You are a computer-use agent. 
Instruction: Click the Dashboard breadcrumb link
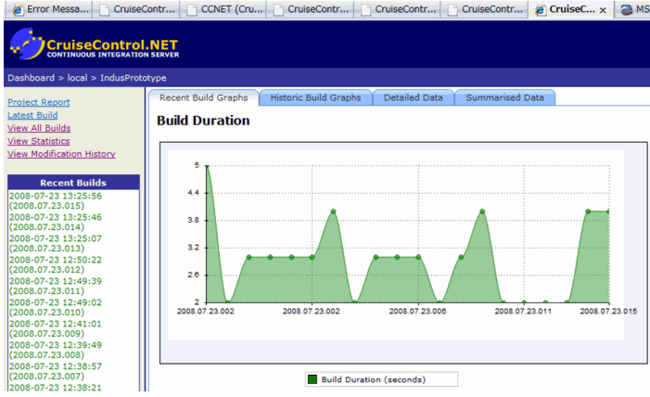point(31,78)
